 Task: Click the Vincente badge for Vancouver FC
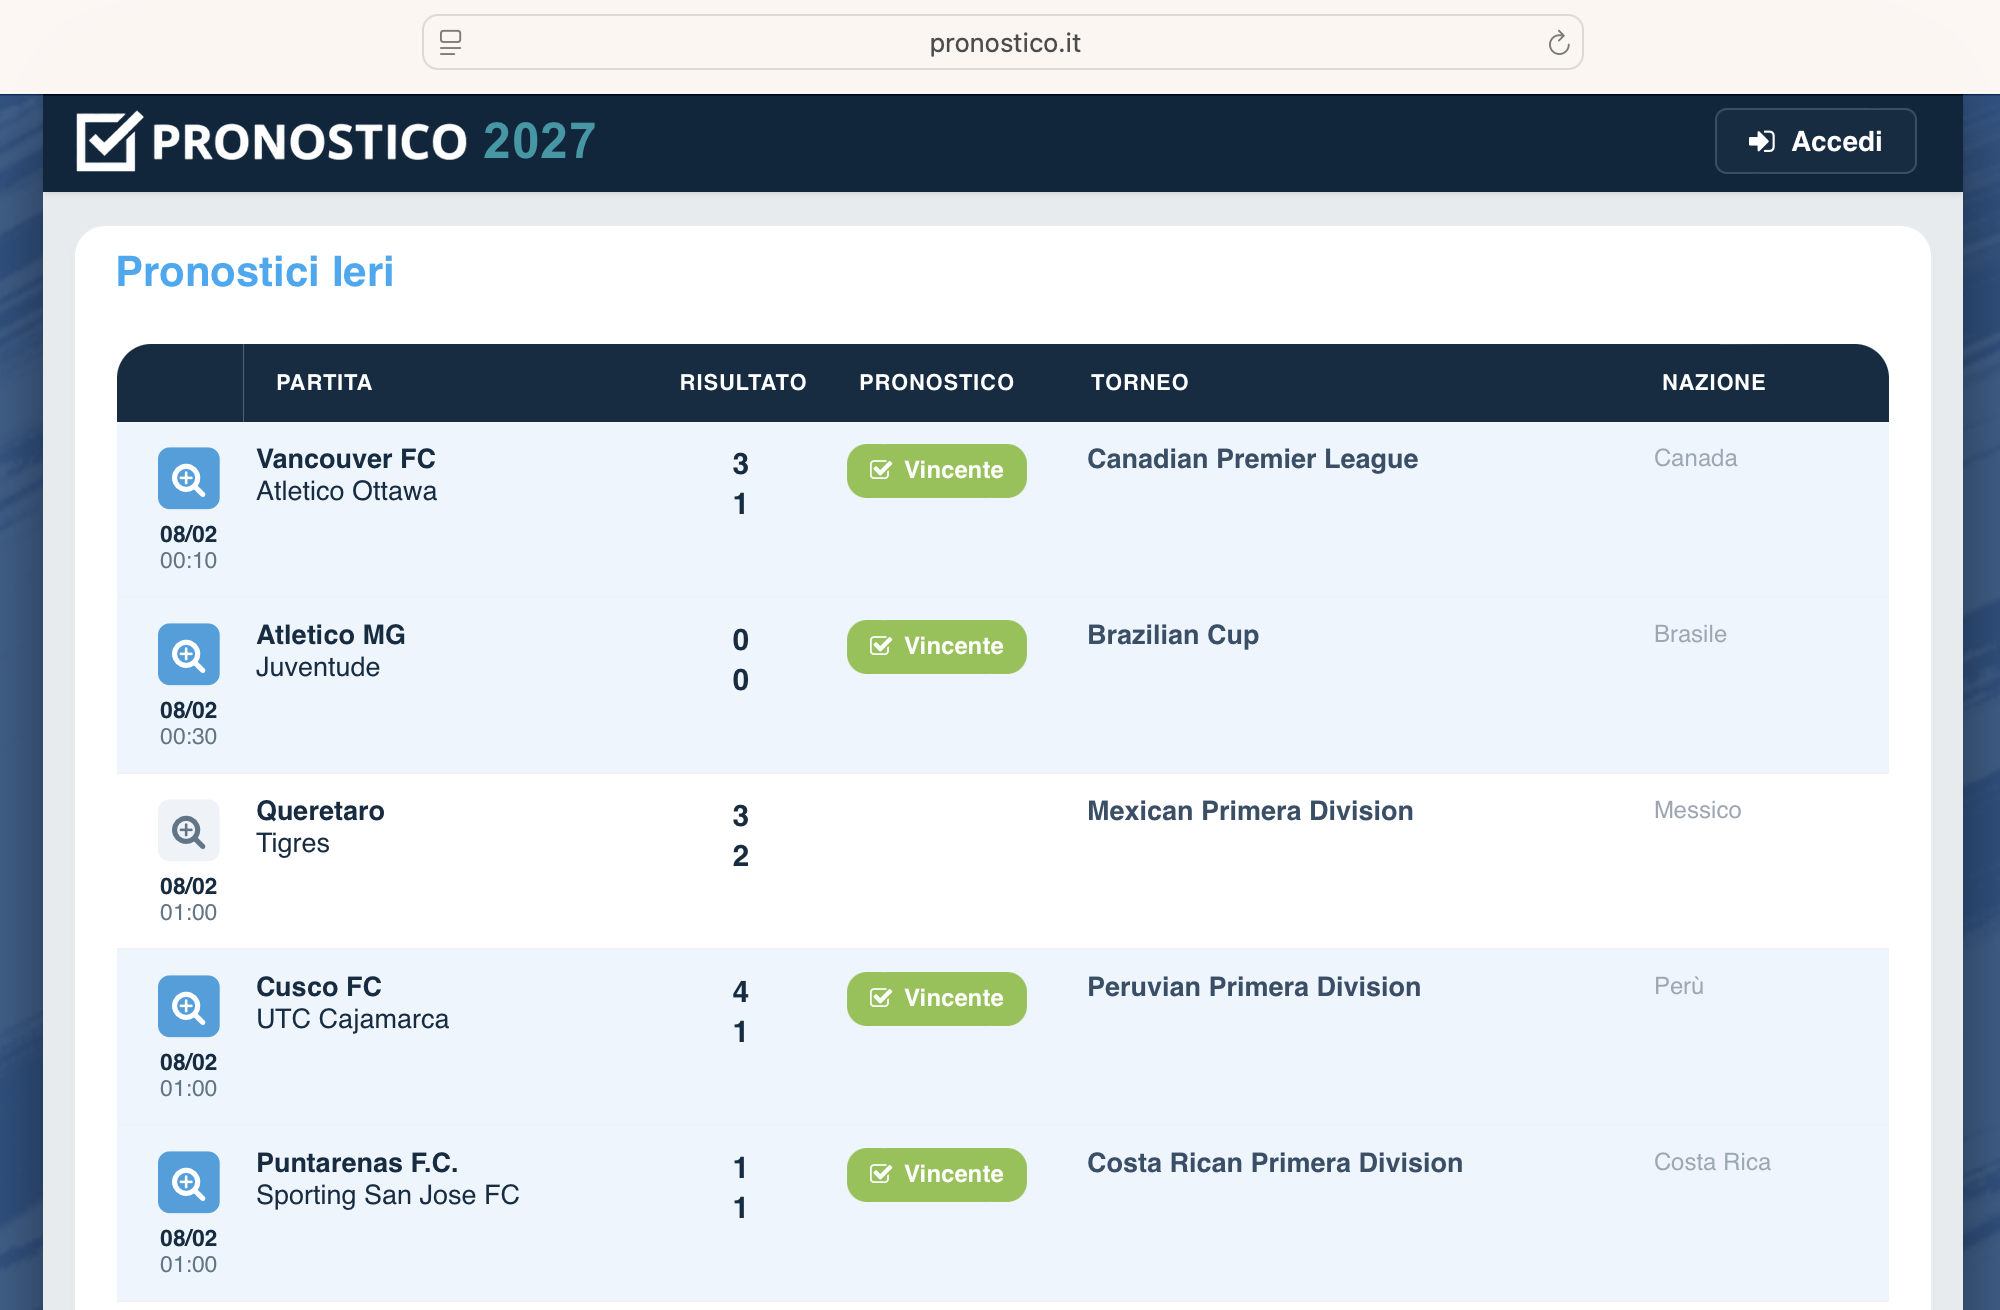coord(937,471)
